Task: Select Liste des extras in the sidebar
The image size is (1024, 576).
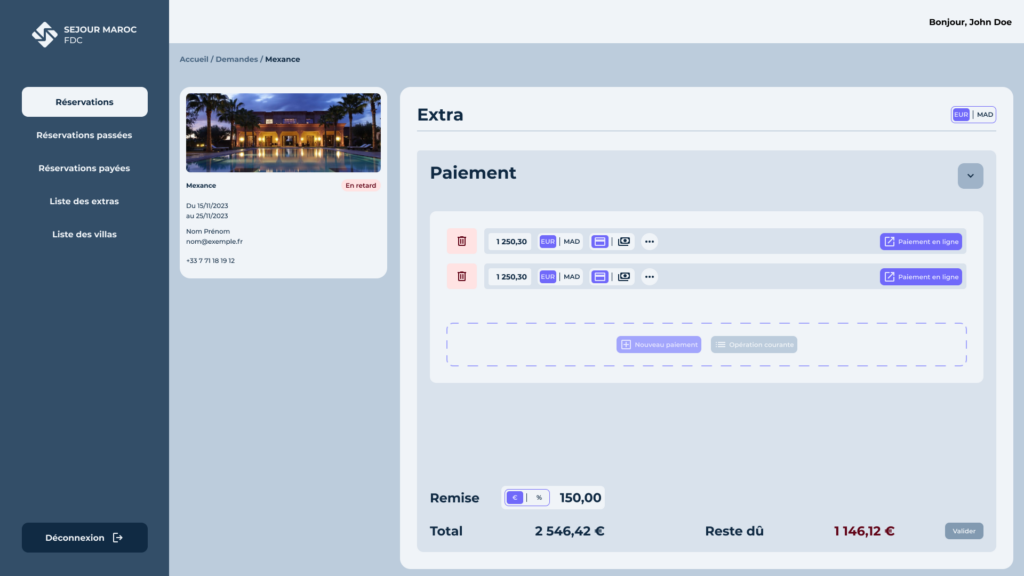Action: coord(84,200)
